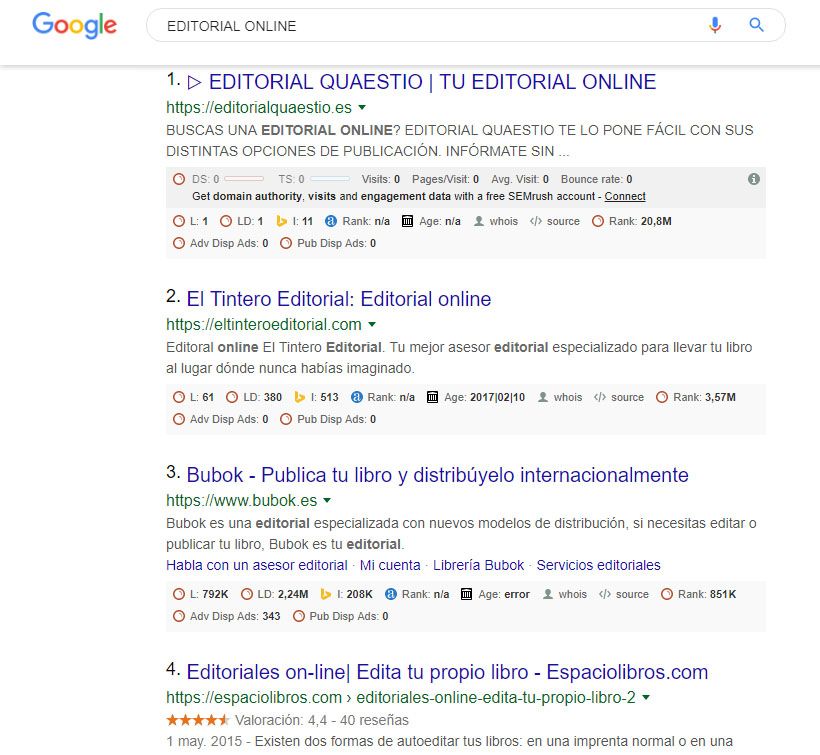View source via code icon for eltinteroeditorial.com
This screenshot has width=820, height=755.
point(600,397)
